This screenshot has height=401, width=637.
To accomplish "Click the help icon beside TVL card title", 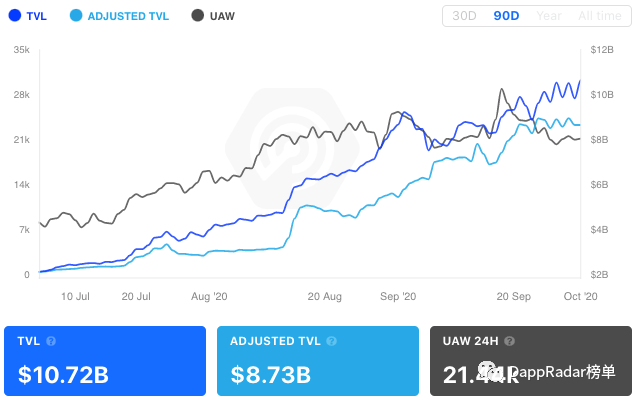I will pos(50,341).
